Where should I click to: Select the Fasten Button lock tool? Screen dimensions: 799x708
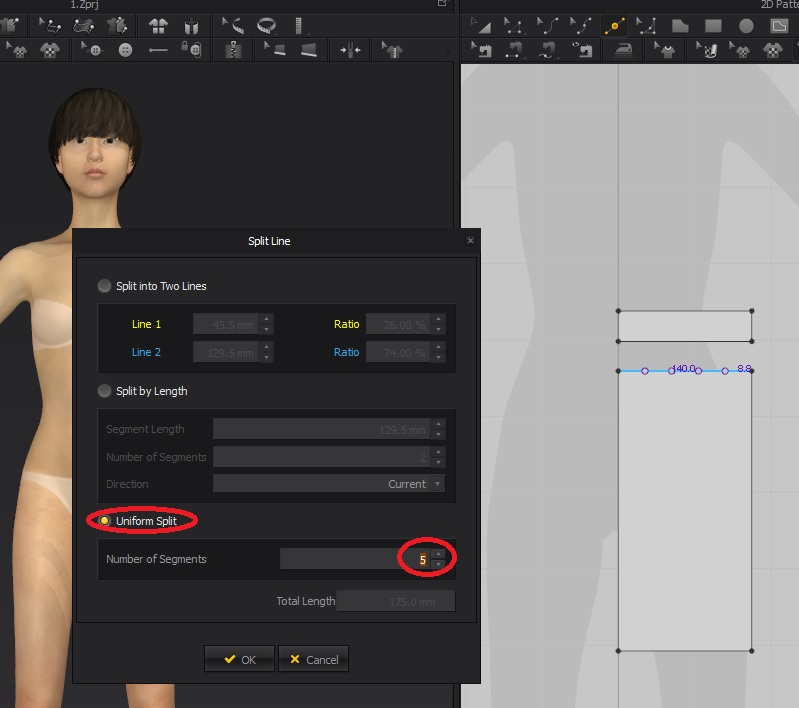coord(191,49)
